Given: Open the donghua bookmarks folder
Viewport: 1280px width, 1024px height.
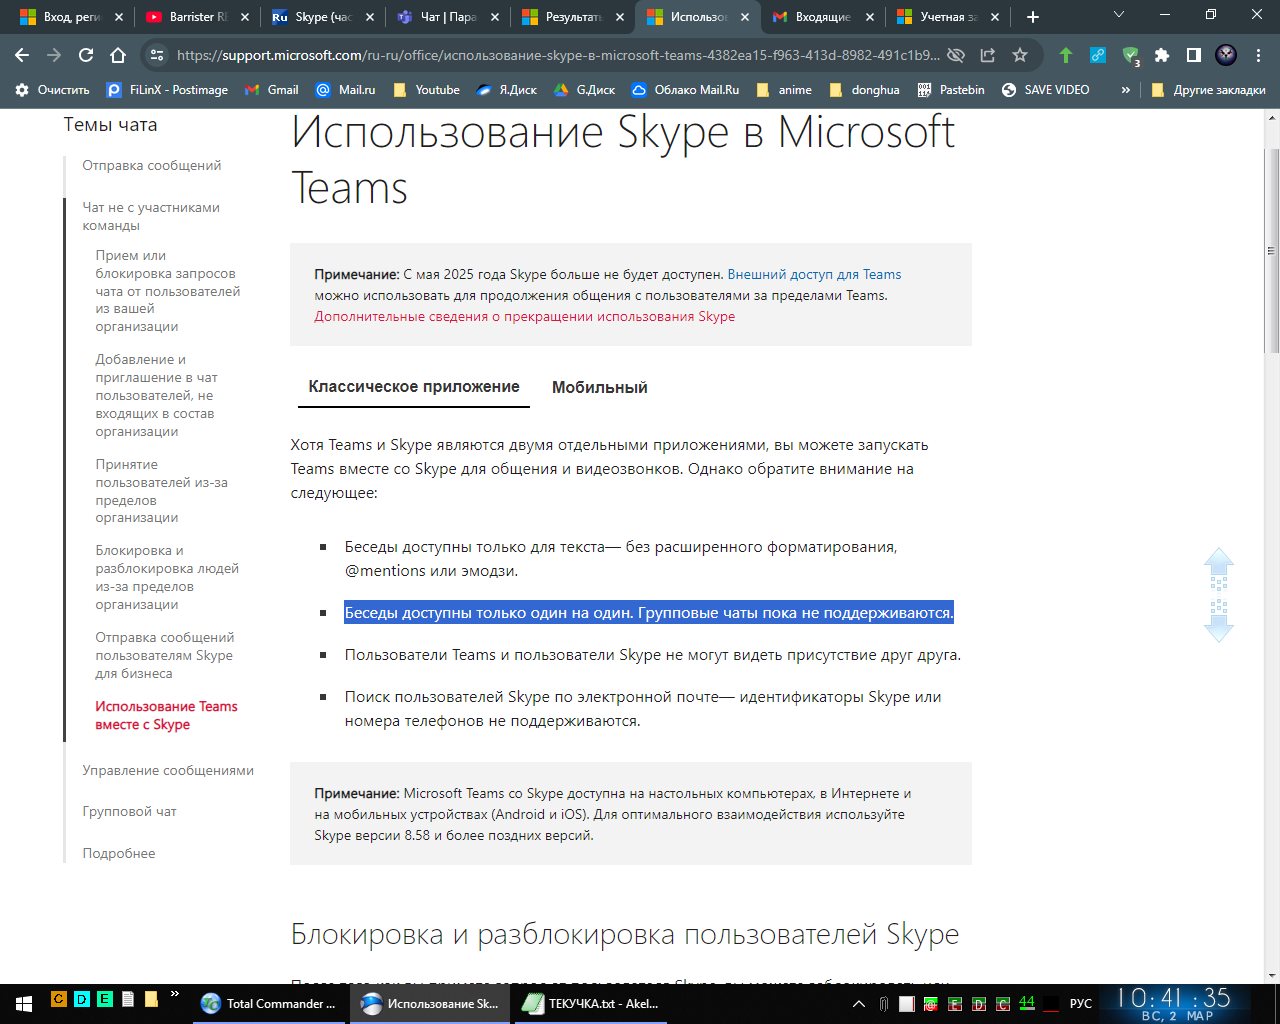Looking at the screenshot, I should [865, 89].
